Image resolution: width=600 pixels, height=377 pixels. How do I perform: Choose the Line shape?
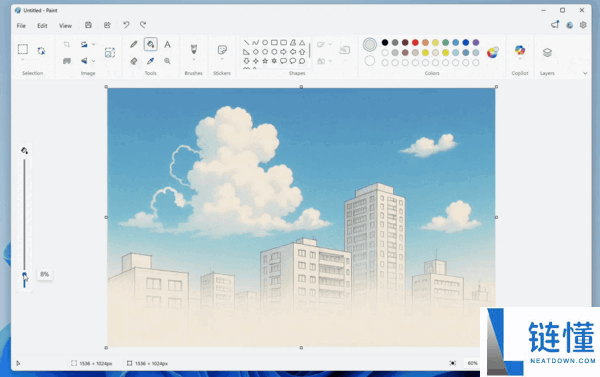pos(246,42)
